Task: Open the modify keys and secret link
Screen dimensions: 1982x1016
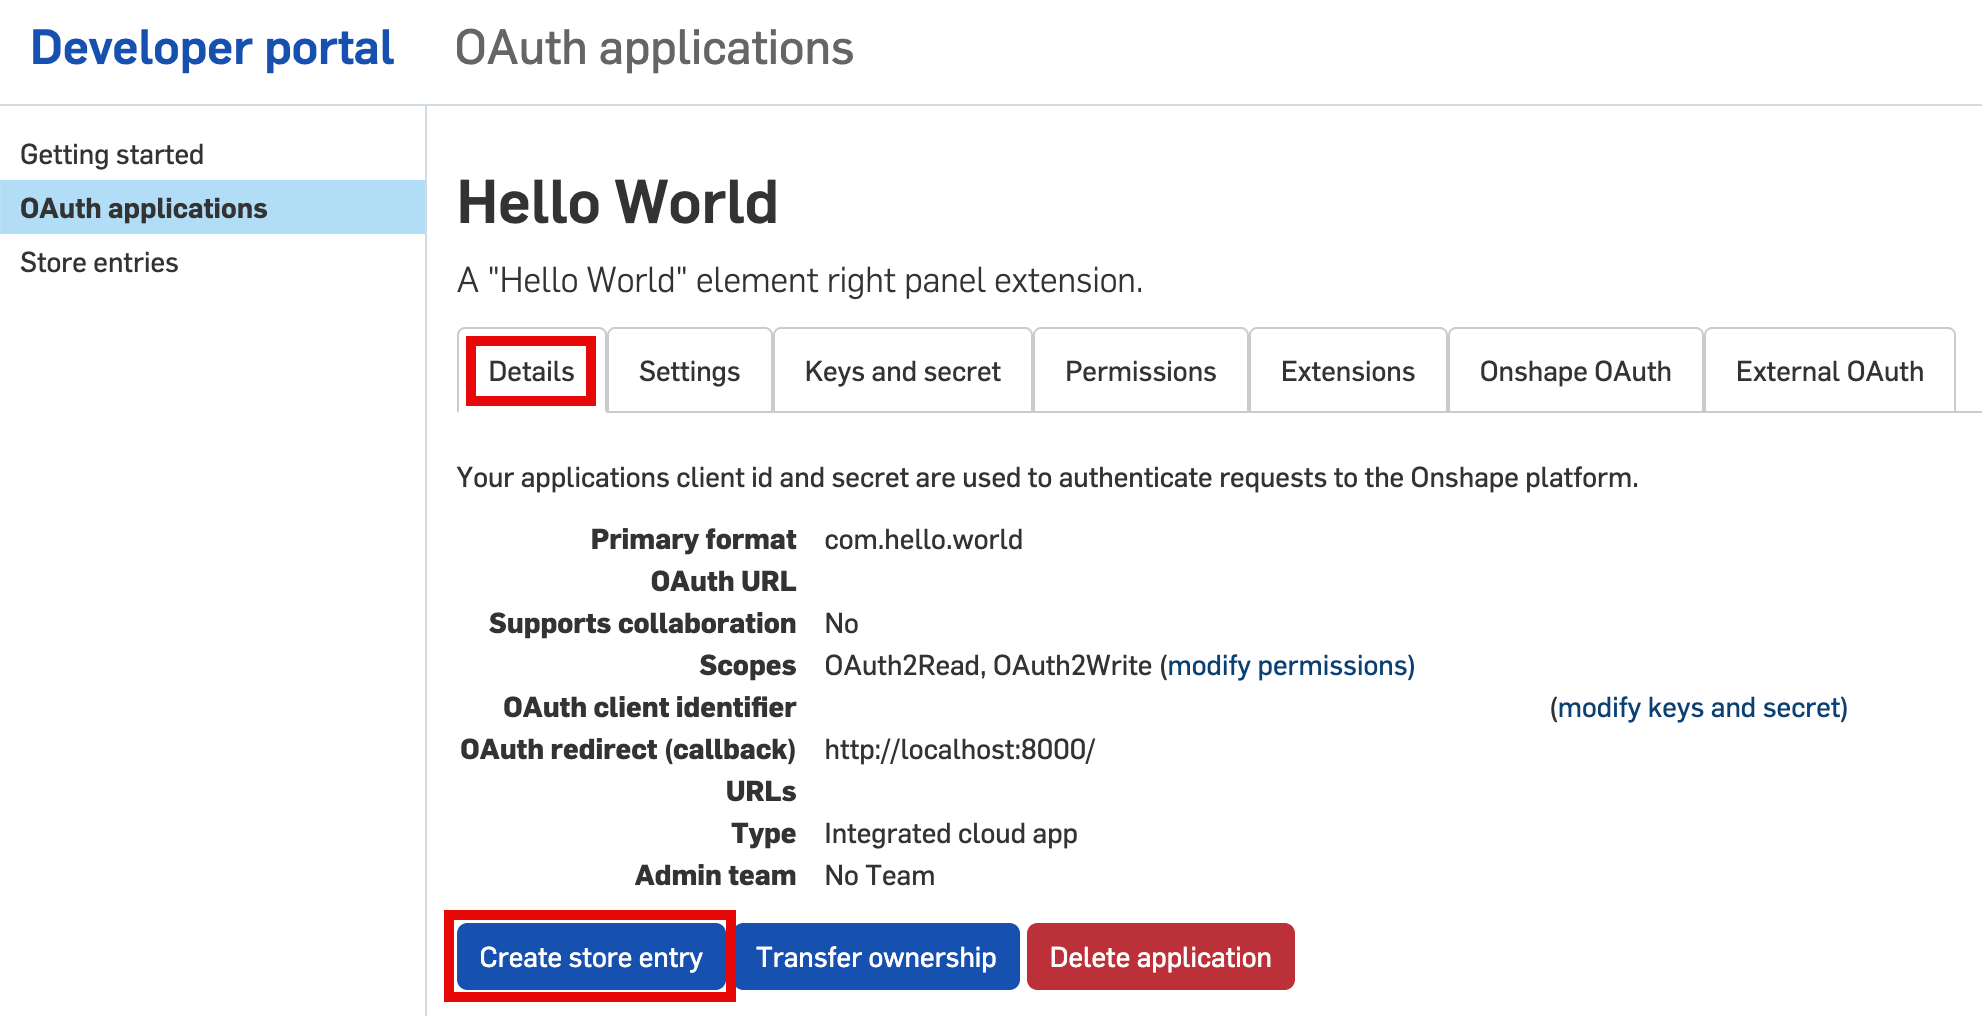Action: (1698, 708)
